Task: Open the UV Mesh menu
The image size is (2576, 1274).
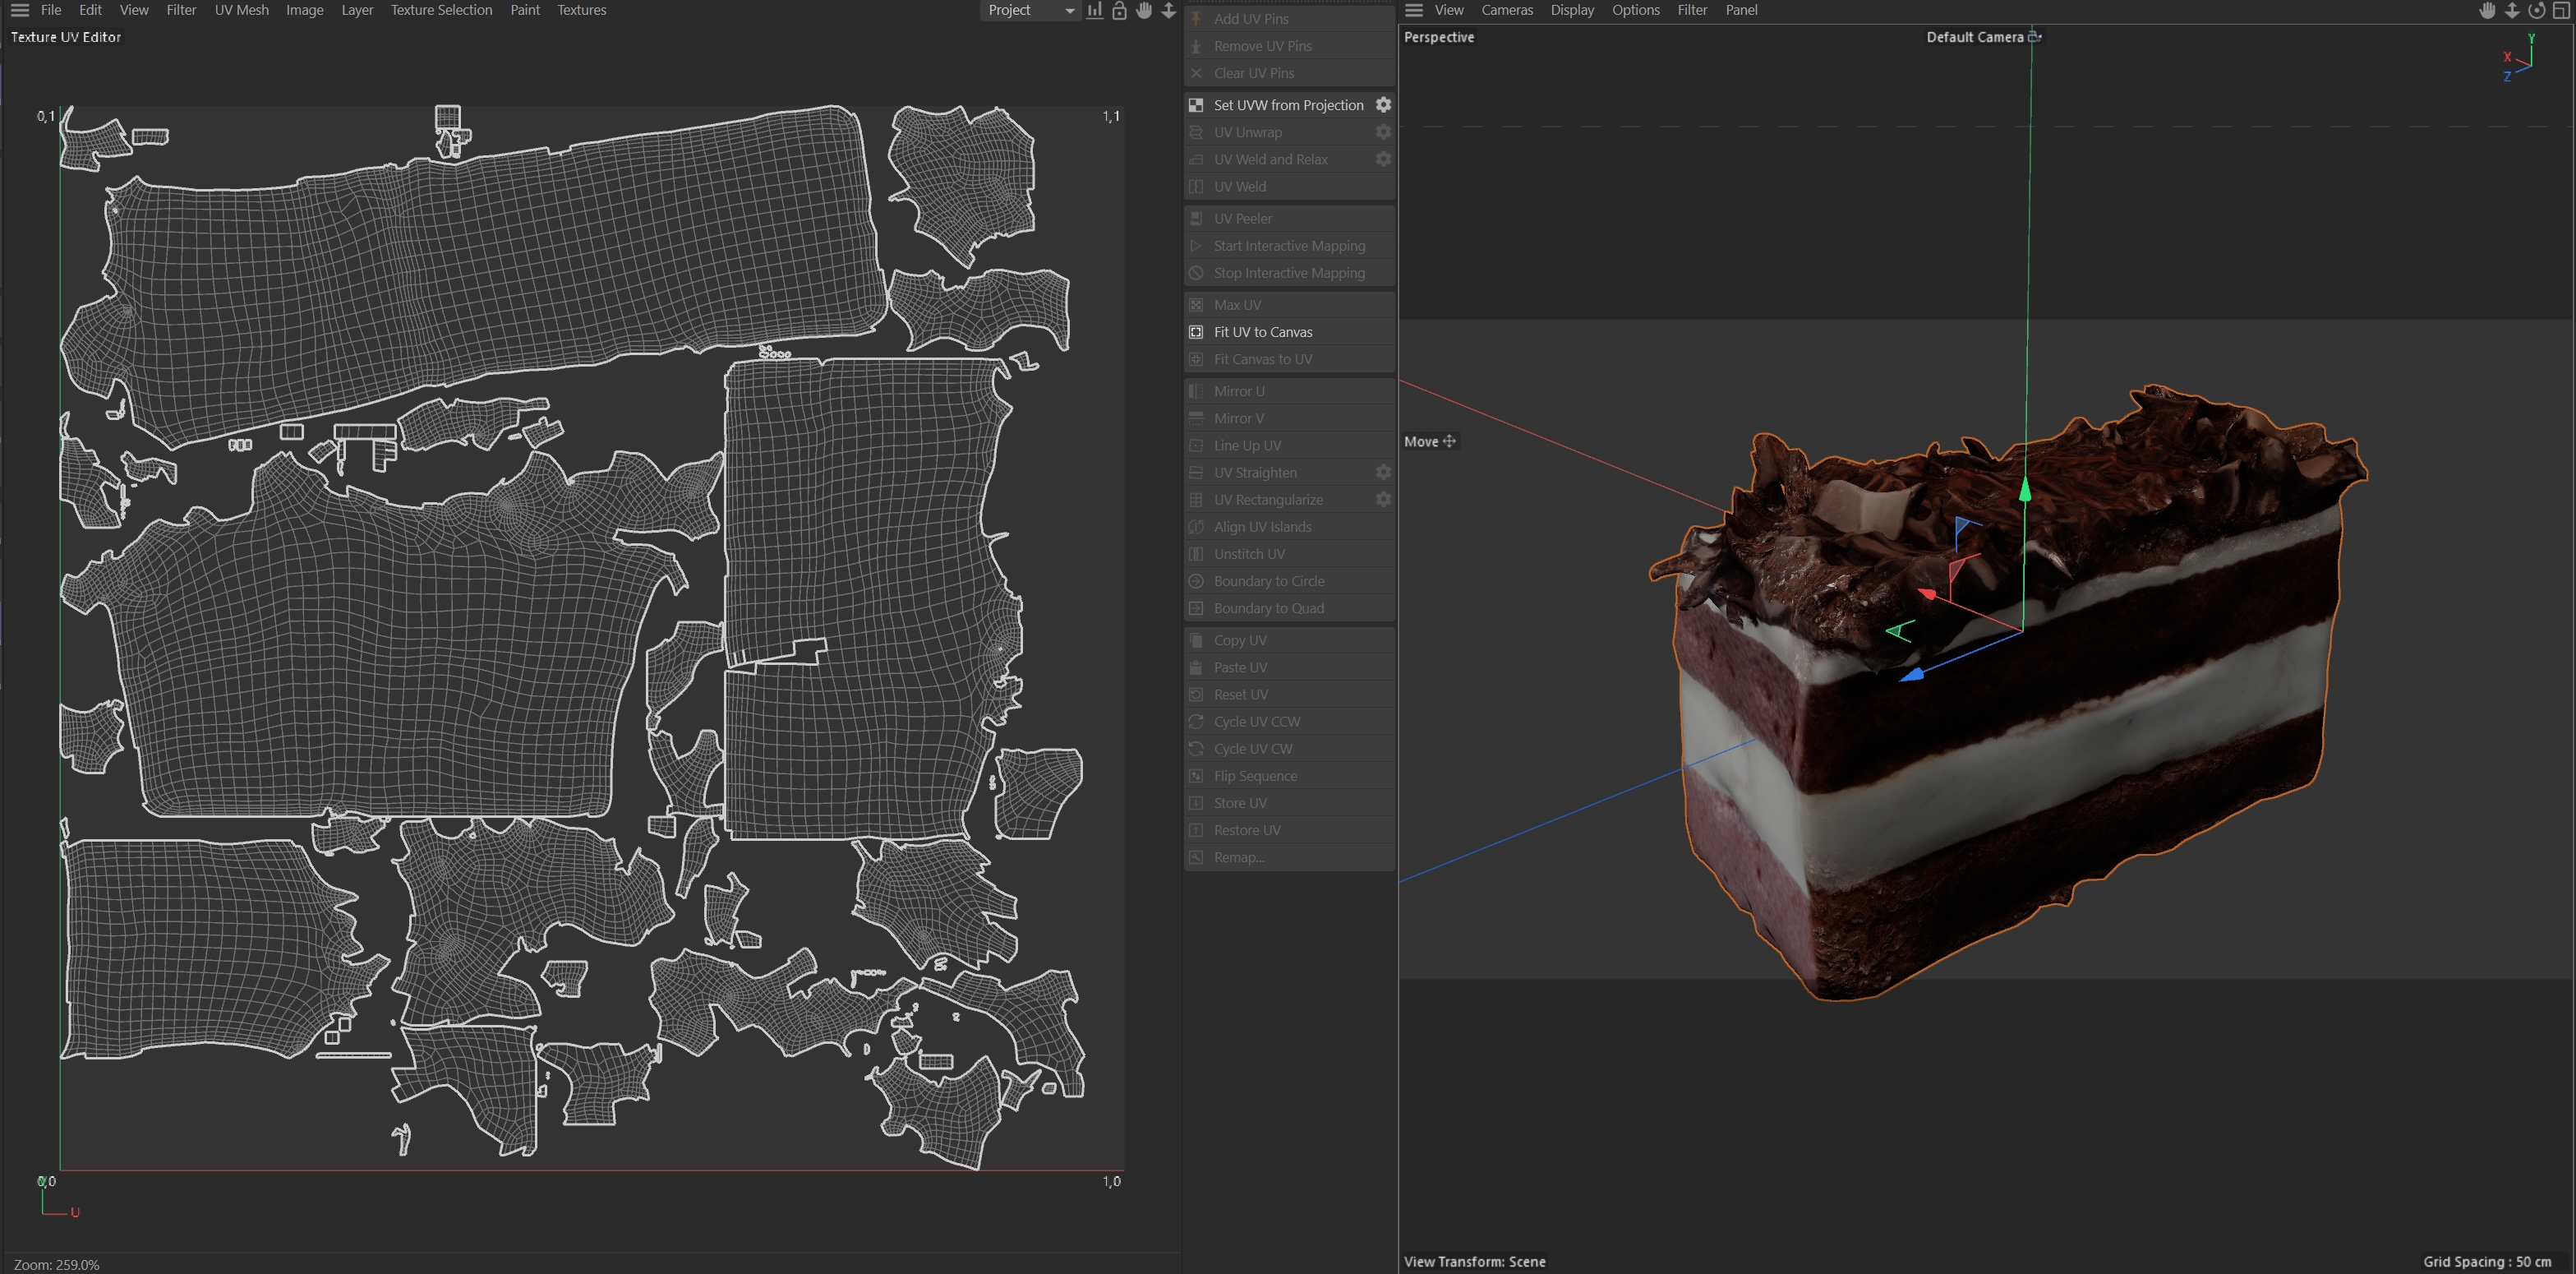Action: [x=241, y=10]
